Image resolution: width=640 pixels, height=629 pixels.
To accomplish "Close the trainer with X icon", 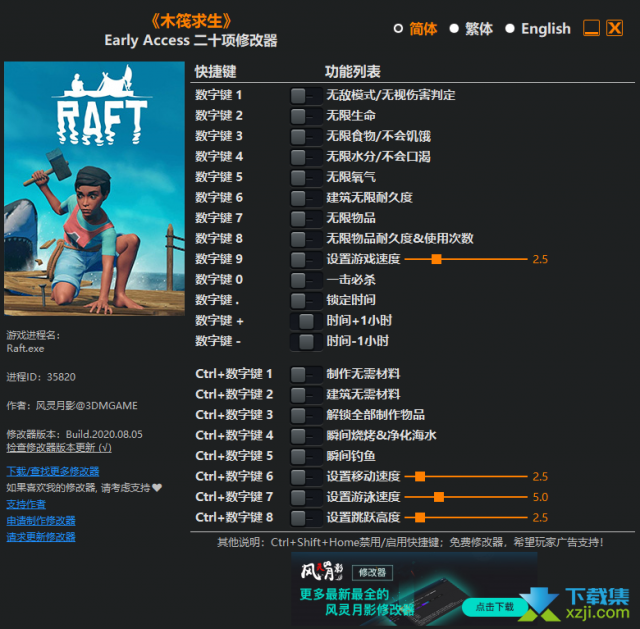I will click(x=614, y=28).
